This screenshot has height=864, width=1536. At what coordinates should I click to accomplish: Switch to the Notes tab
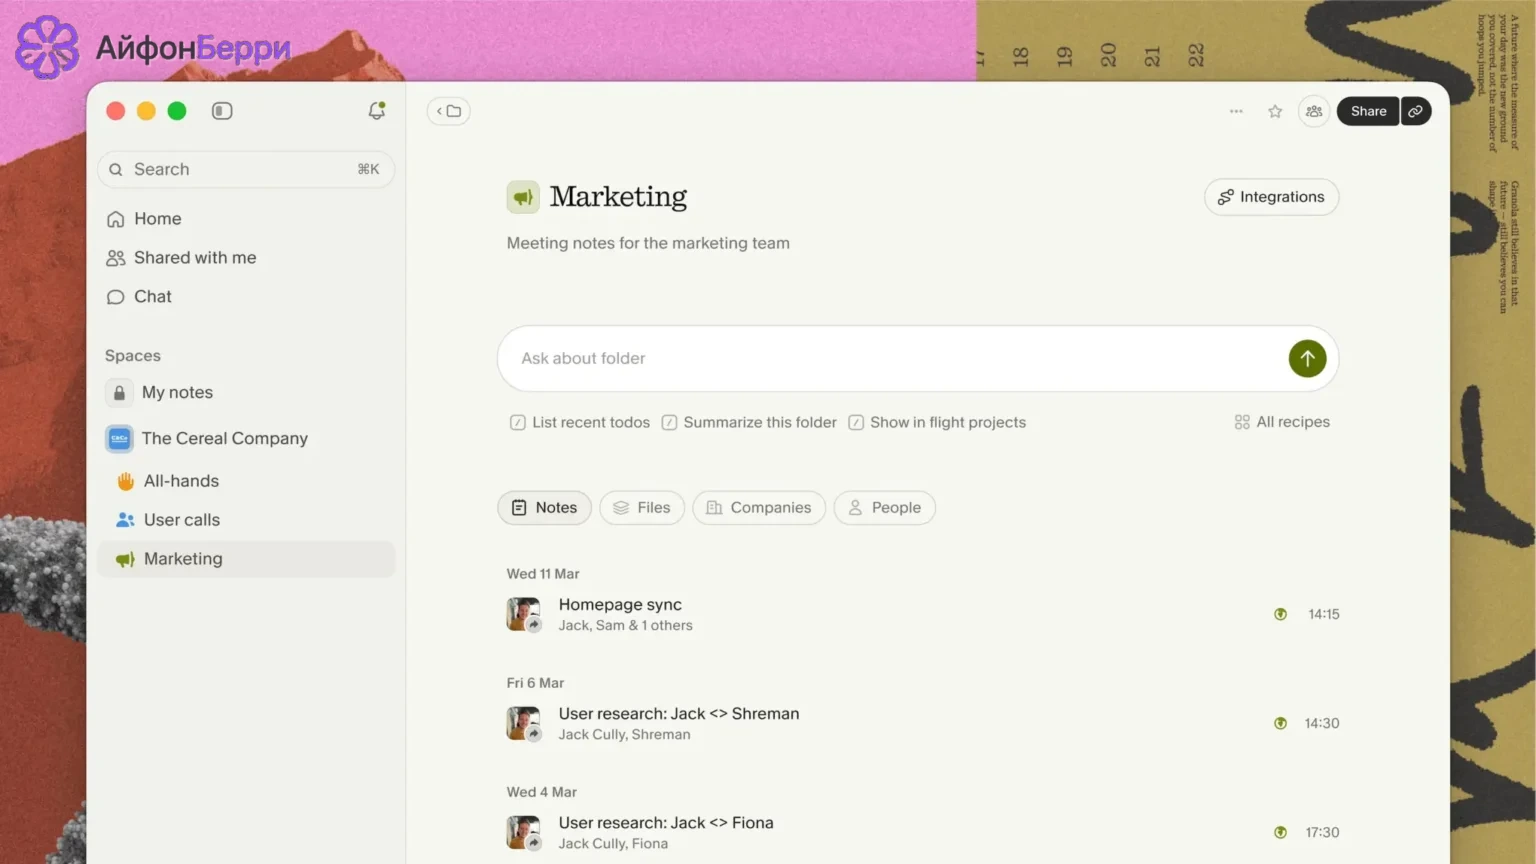(544, 508)
